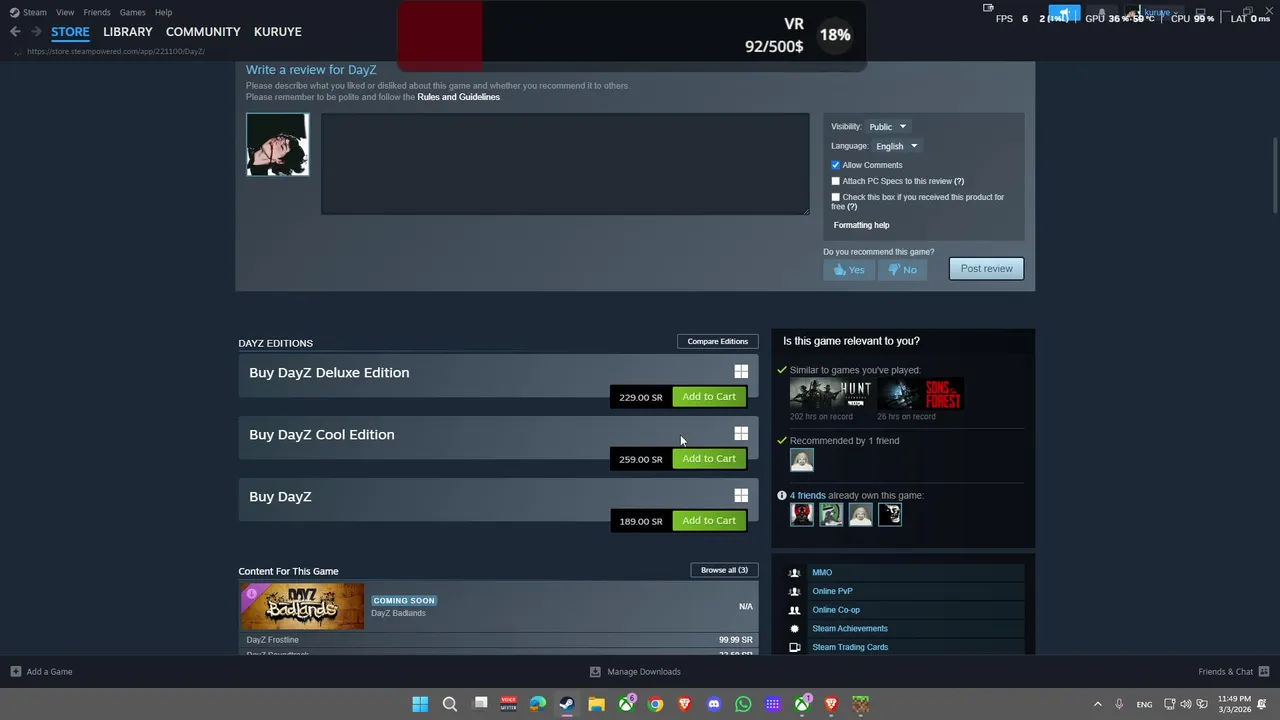Click the Online Co-op feature icon
The width and height of the screenshot is (1280, 720).
pos(795,610)
